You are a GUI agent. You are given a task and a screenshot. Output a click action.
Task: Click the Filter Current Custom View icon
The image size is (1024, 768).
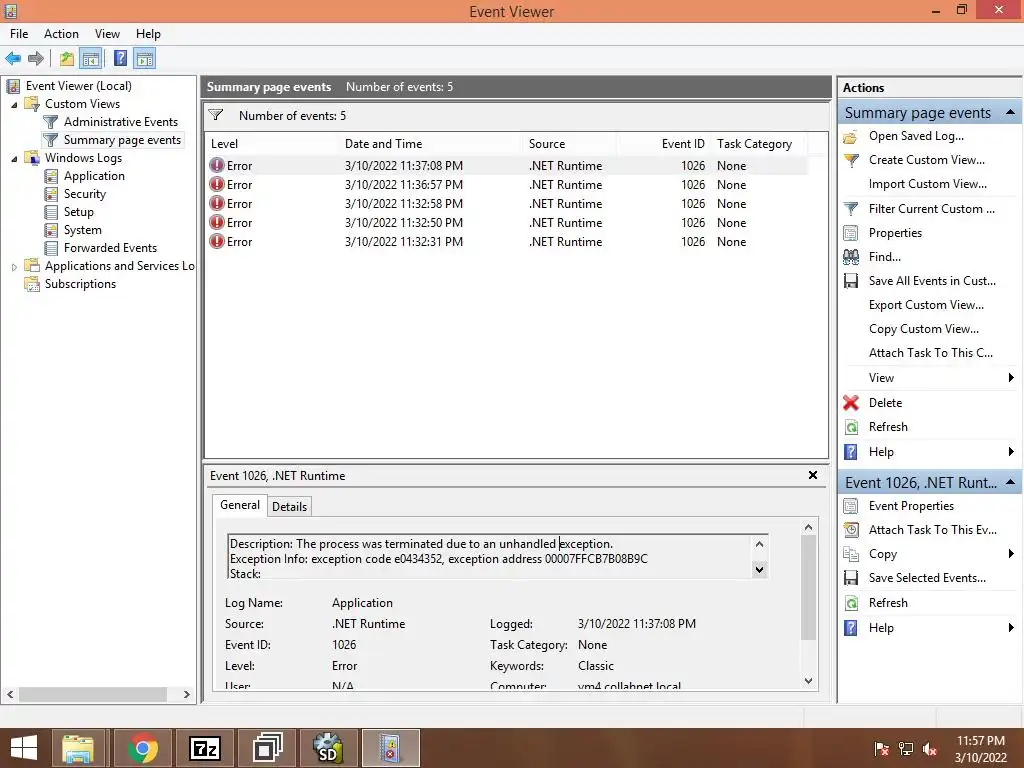851,209
